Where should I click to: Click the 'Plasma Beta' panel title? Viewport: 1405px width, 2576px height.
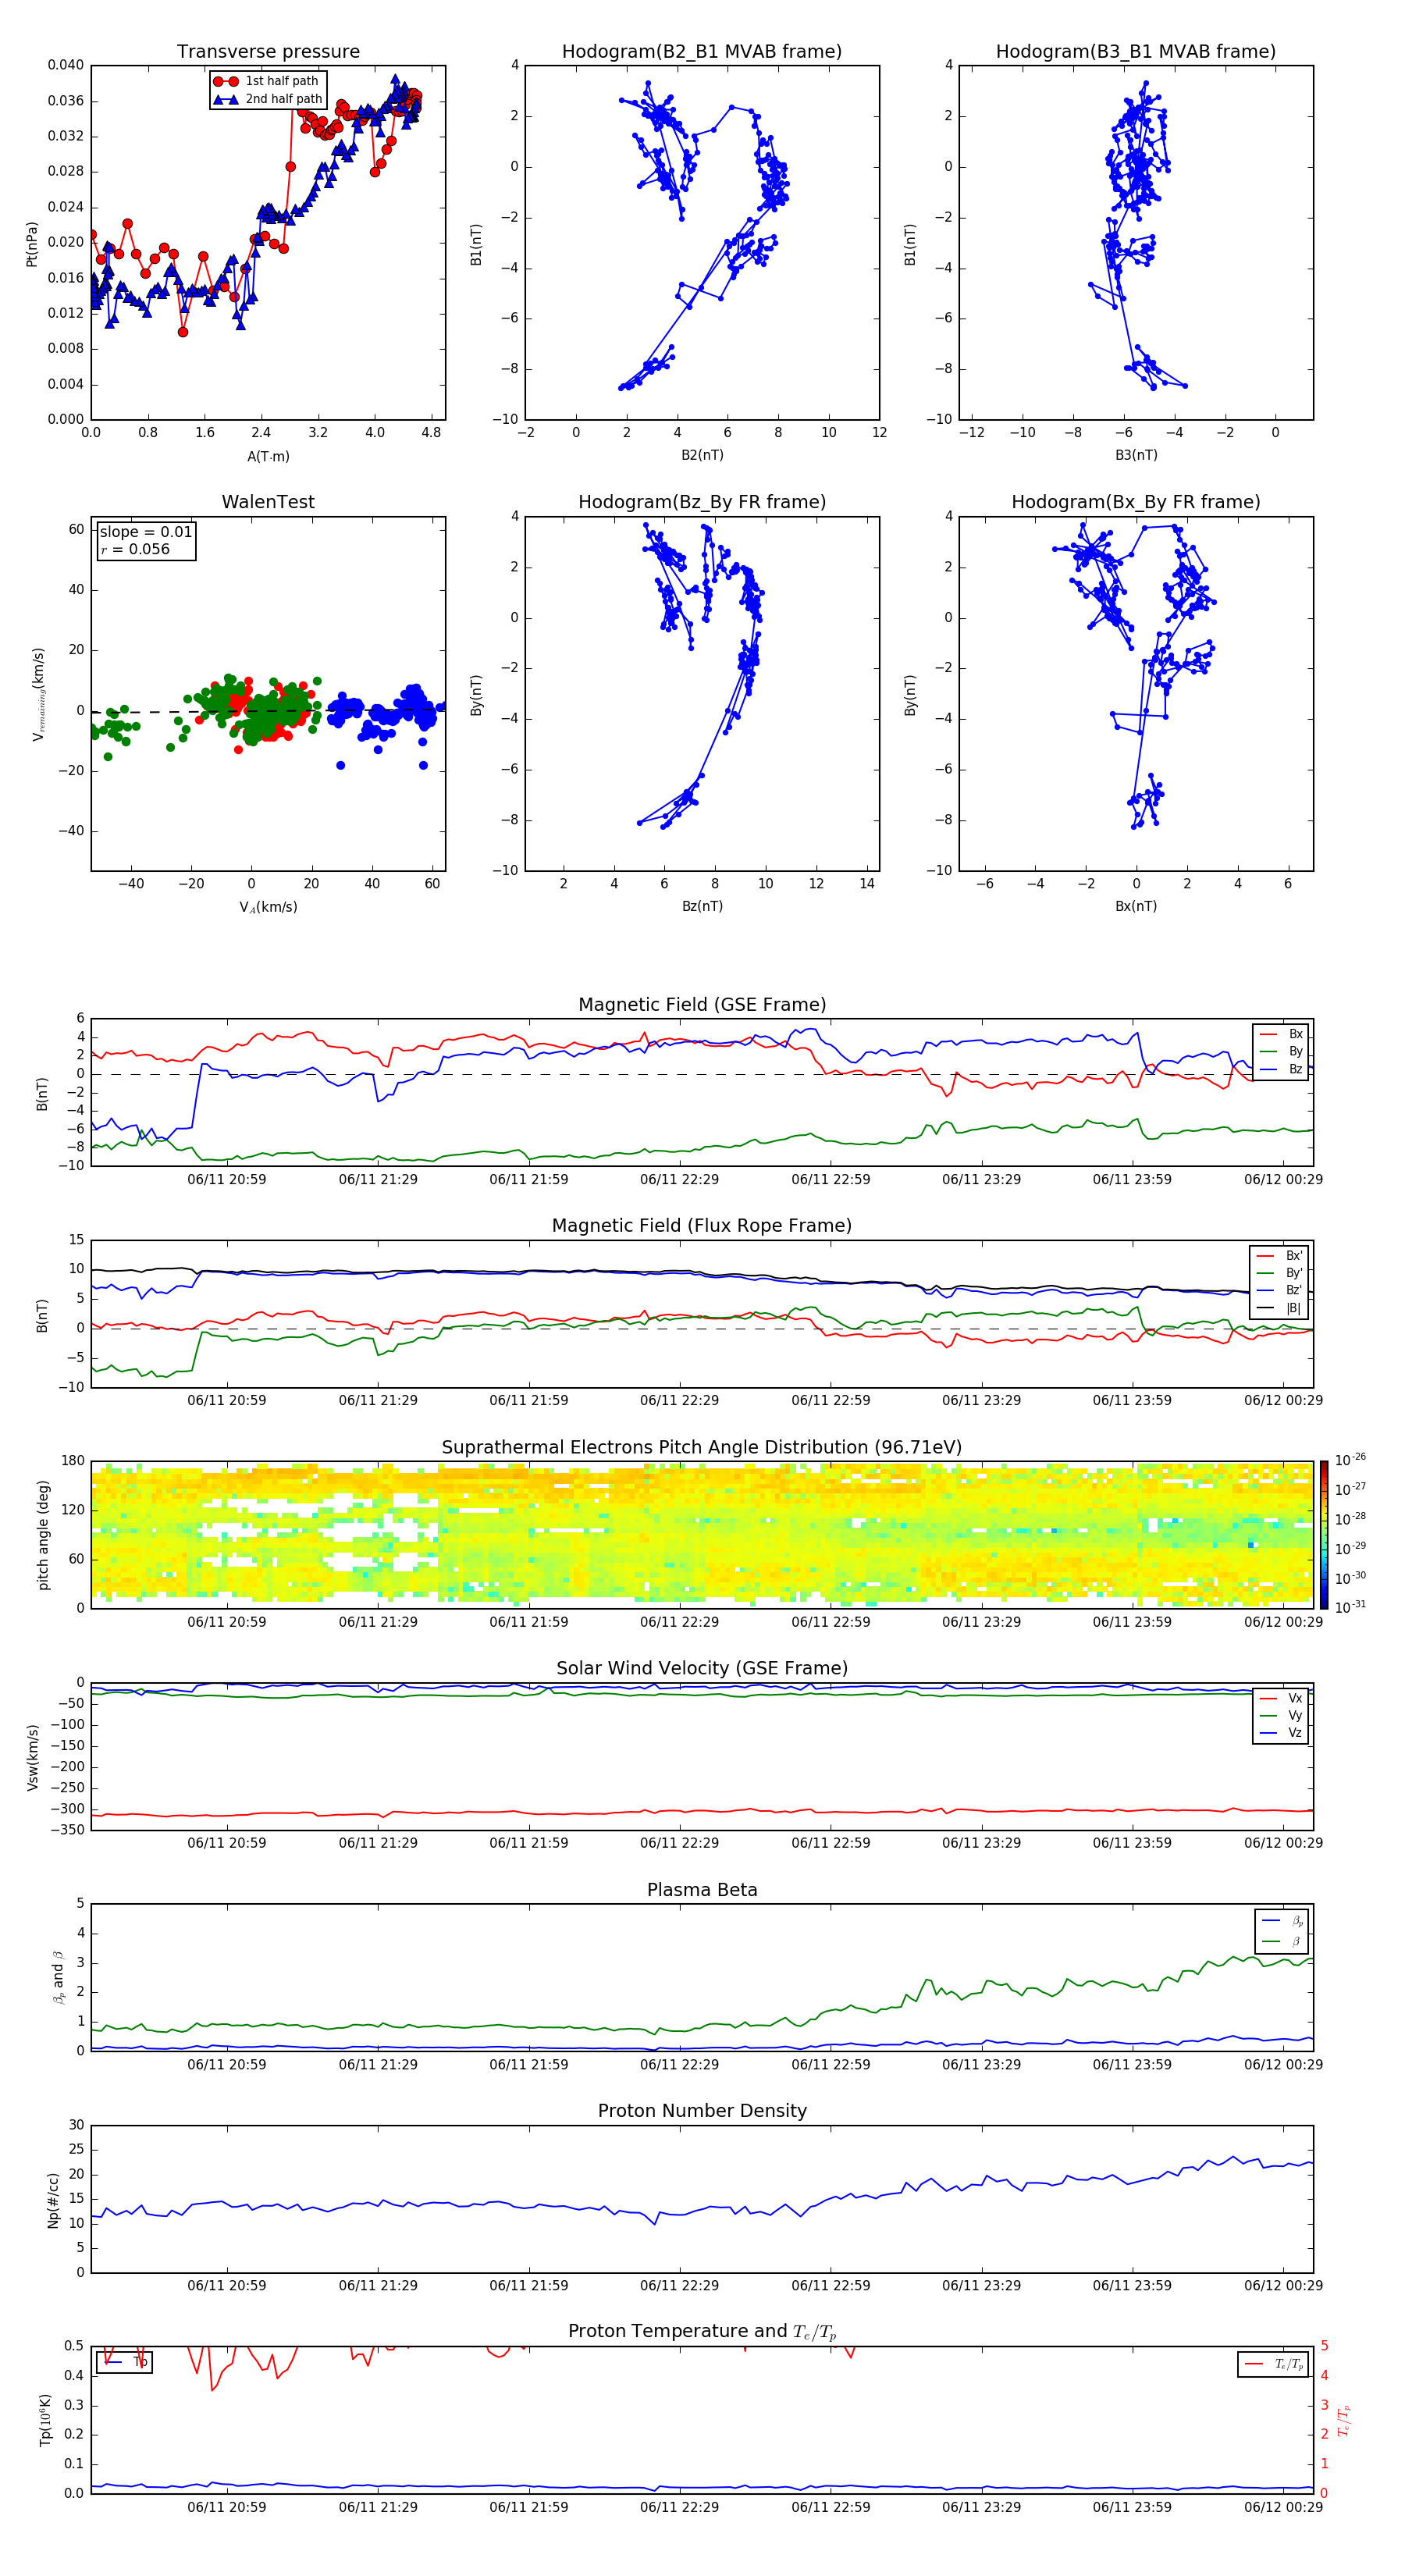702,1891
